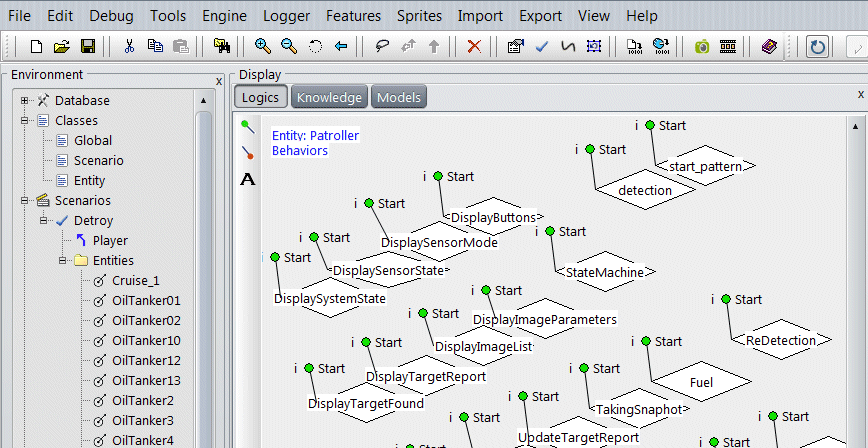Collapse the Classes tree node
The height and width of the screenshot is (448, 868).
point(25,121)
